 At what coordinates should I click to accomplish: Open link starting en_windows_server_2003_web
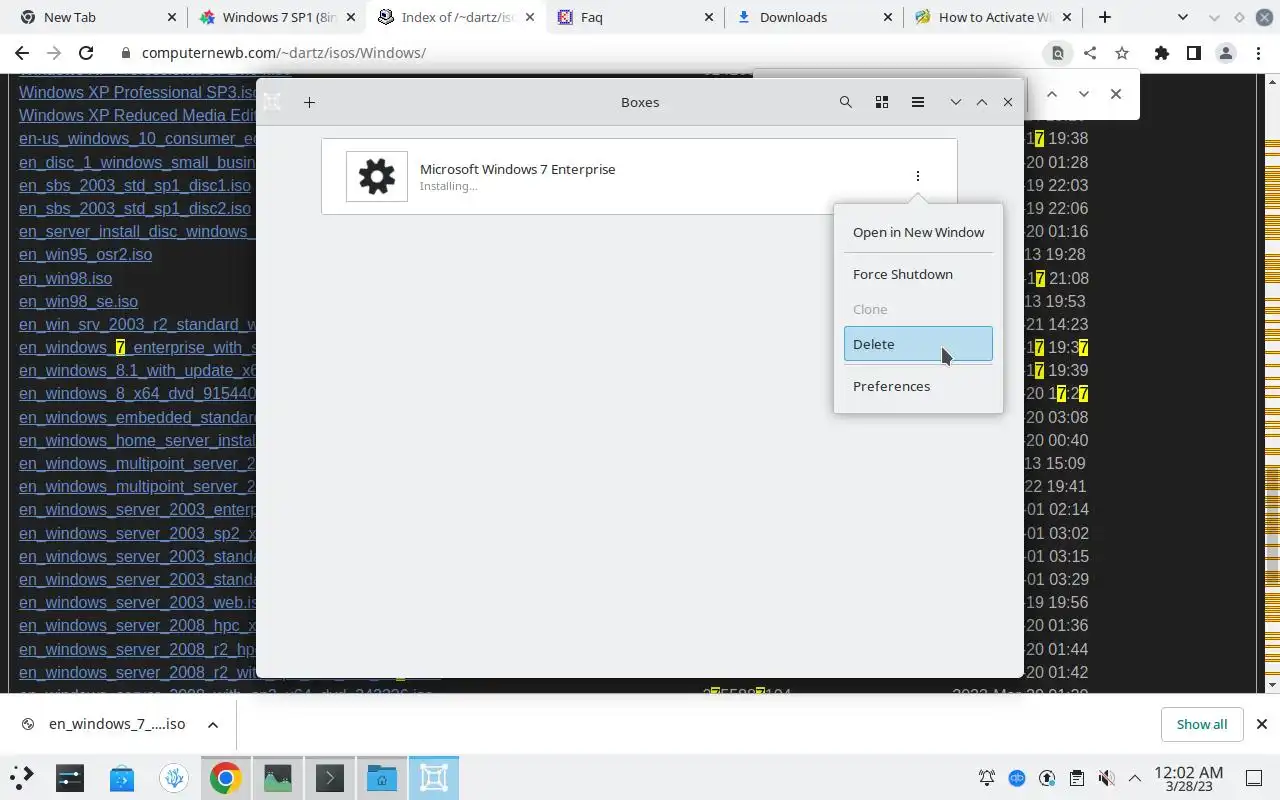pos(138,602)
